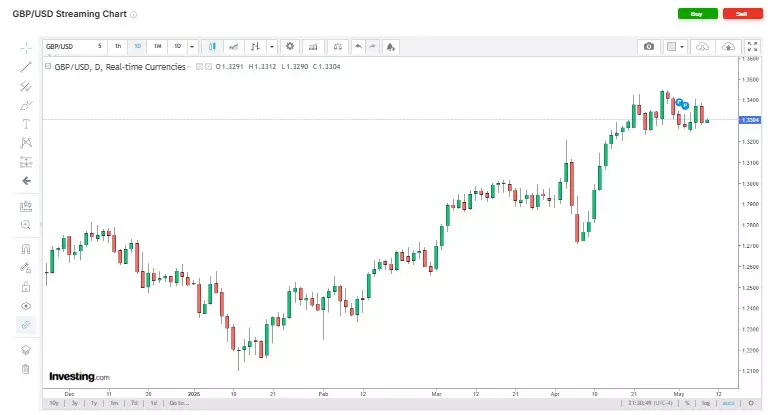Select the brush drawing tool
The image size is (780, 415).
(26, 105)
